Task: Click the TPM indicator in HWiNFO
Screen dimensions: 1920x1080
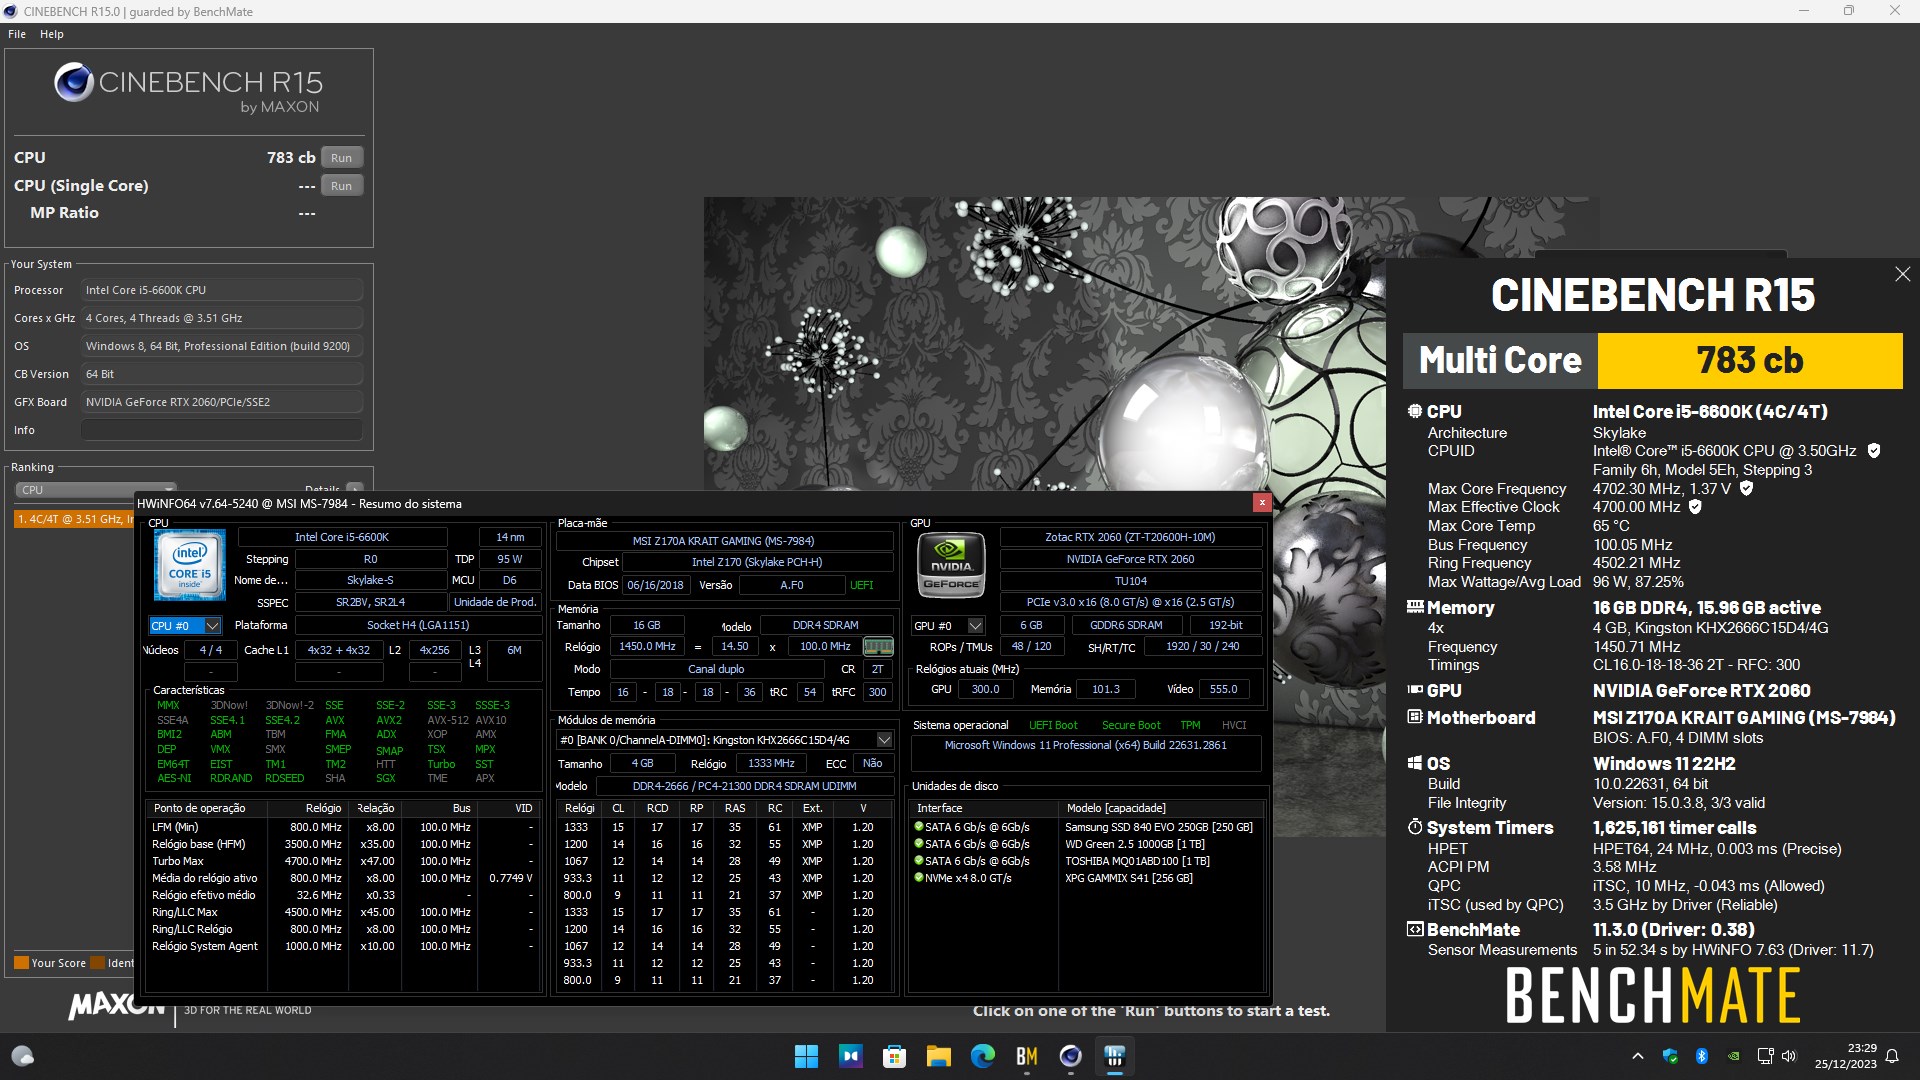Action: click(1190, 725)
